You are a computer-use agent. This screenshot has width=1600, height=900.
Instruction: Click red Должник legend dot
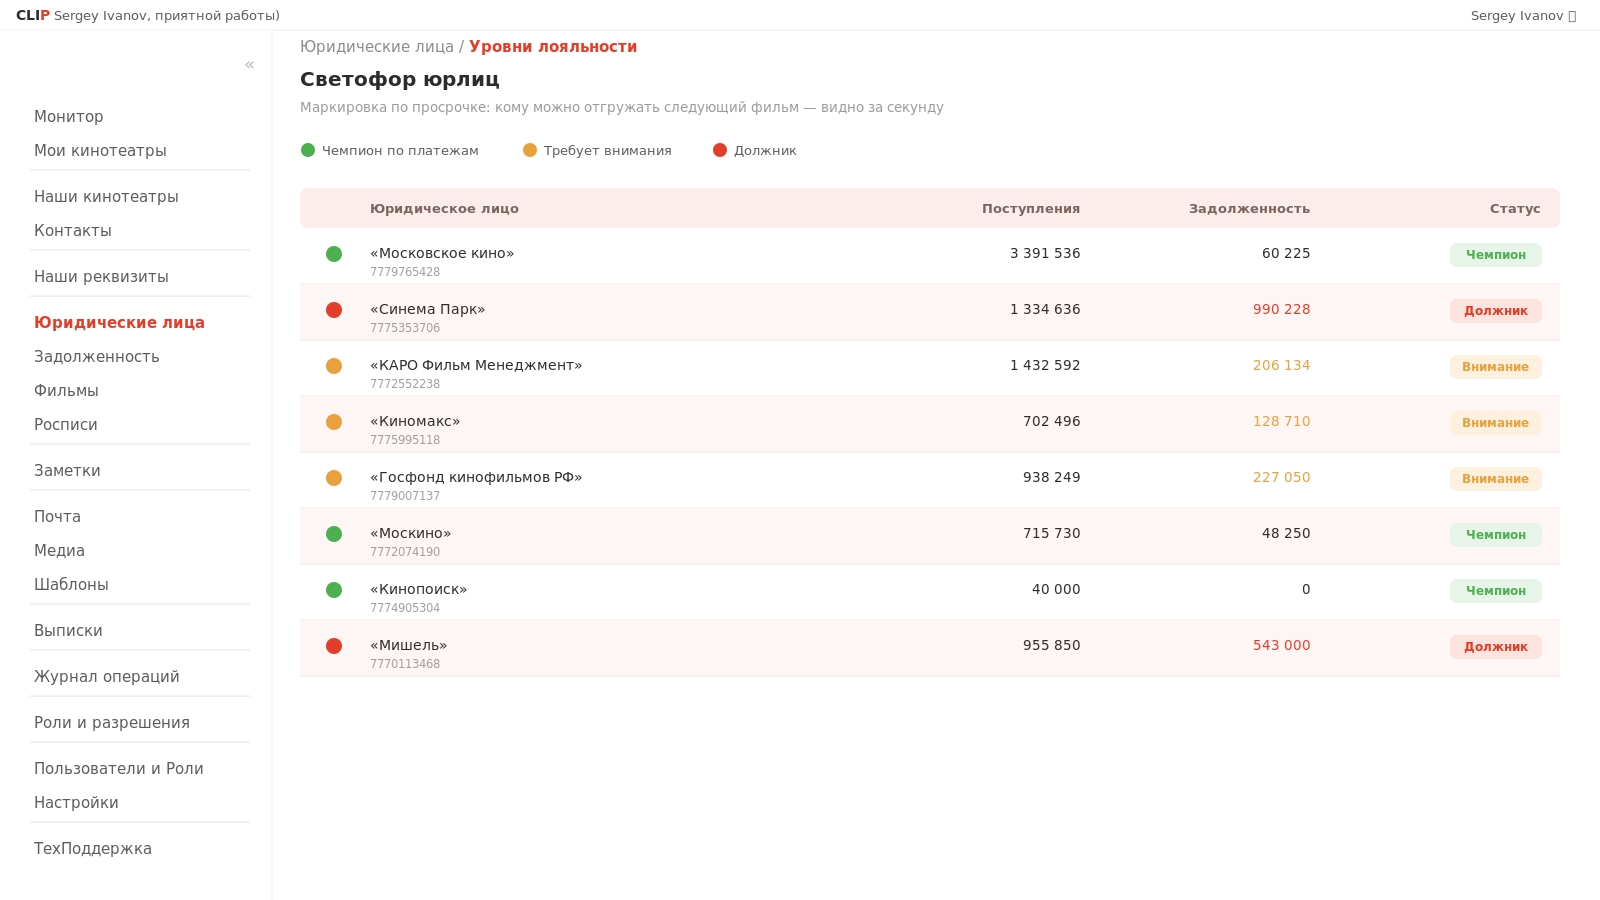[720, 150]
